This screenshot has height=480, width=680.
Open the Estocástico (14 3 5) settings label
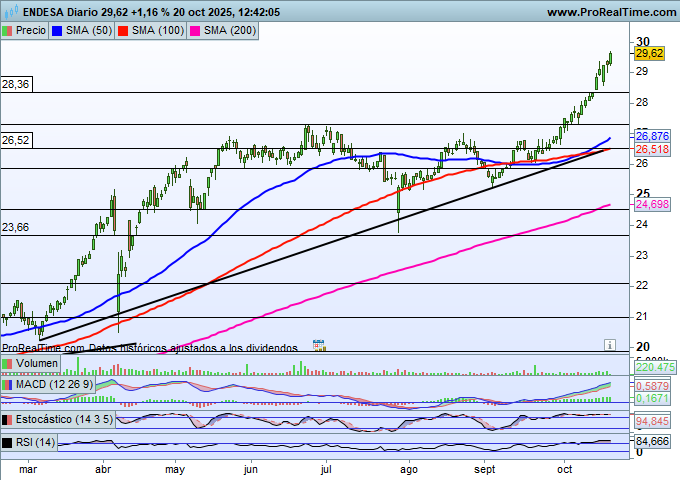[x=64, y=420]
